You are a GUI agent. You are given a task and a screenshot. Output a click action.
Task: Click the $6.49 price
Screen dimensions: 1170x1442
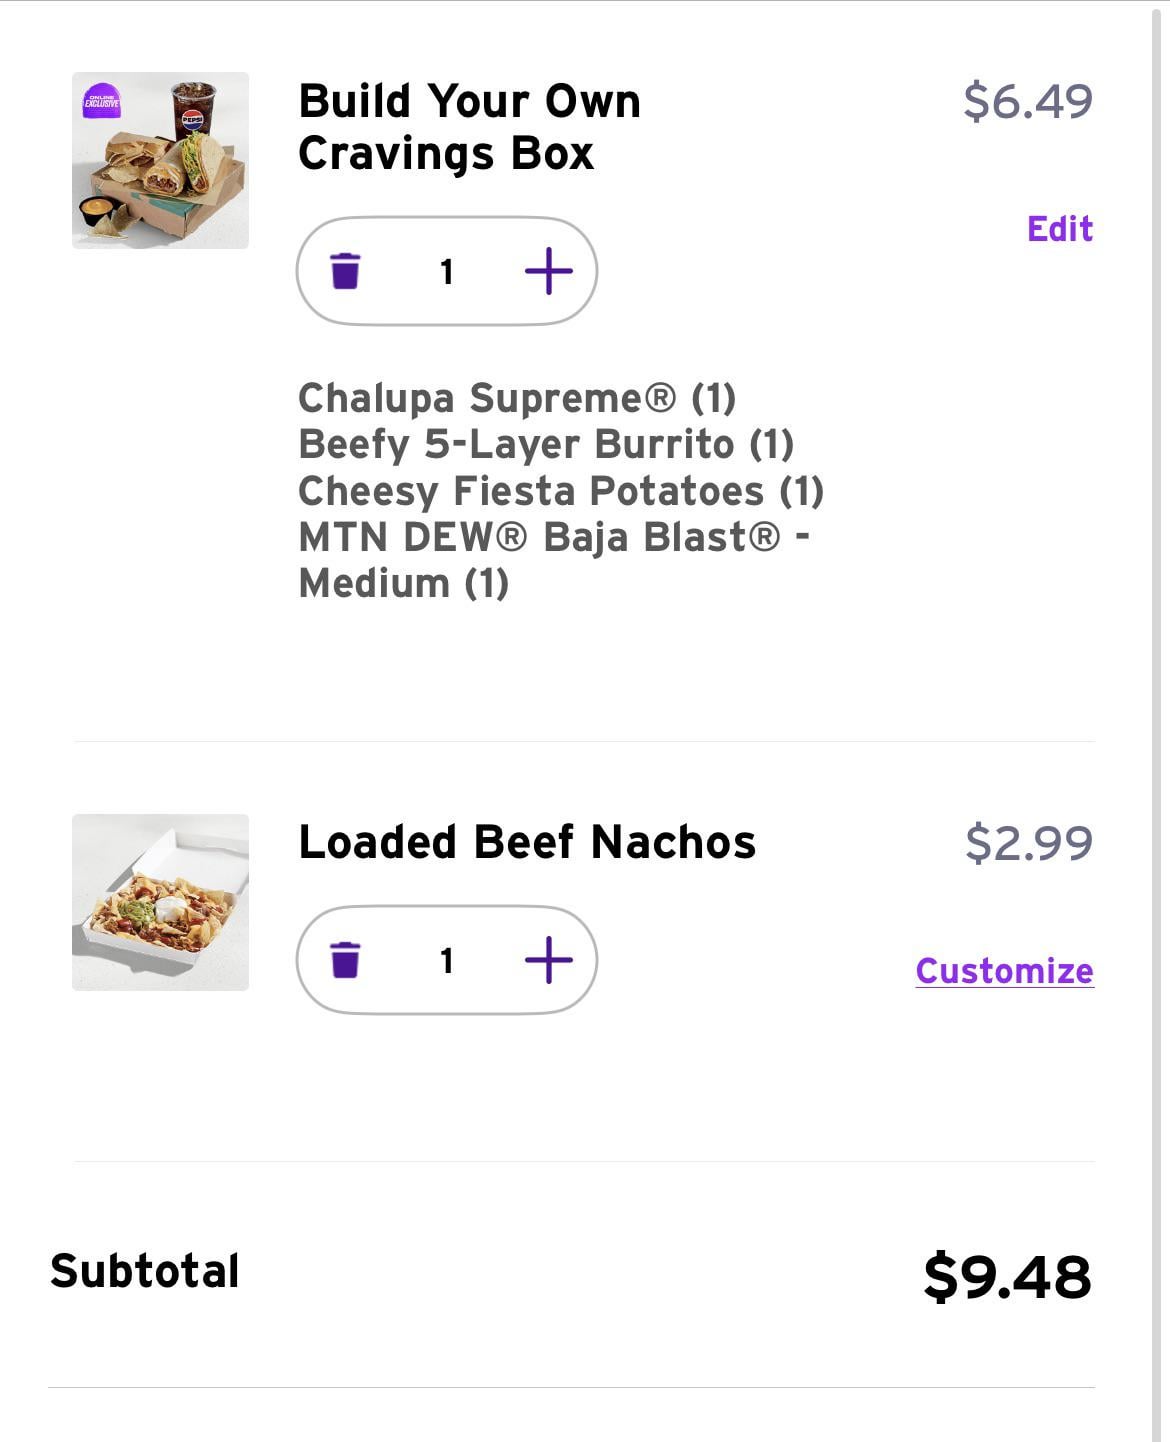click(1028, 102)
